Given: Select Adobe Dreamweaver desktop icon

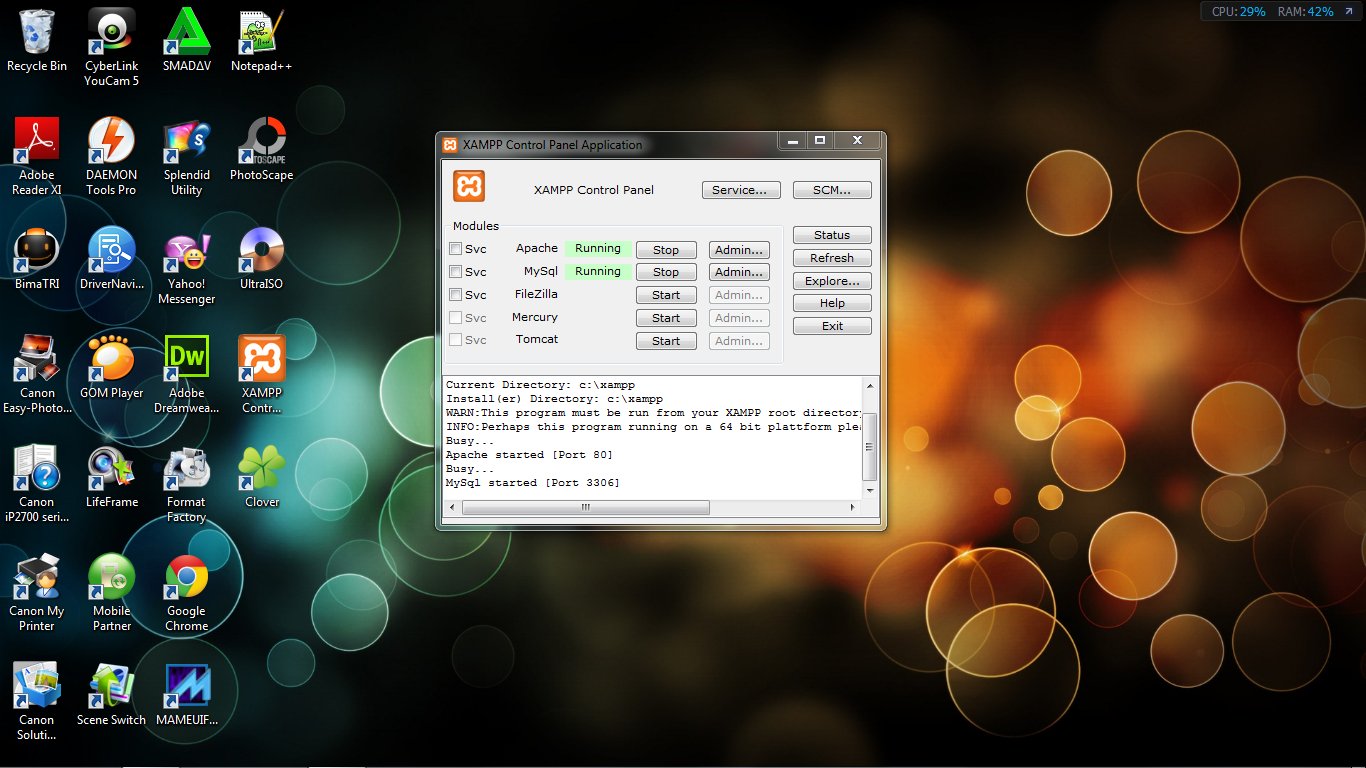Looking at the screenshot, I should coord(187,374).
